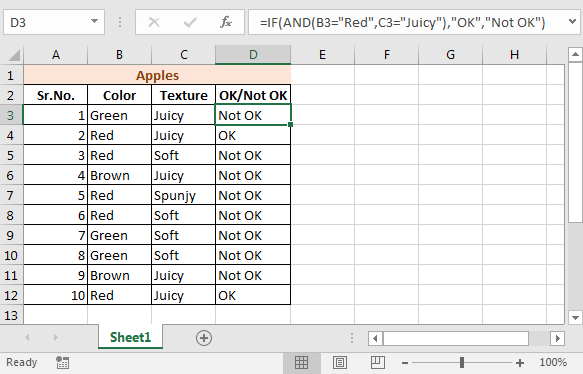Click the zoom slider handle
Screen dimensions: 583x374
coord(462,362)
